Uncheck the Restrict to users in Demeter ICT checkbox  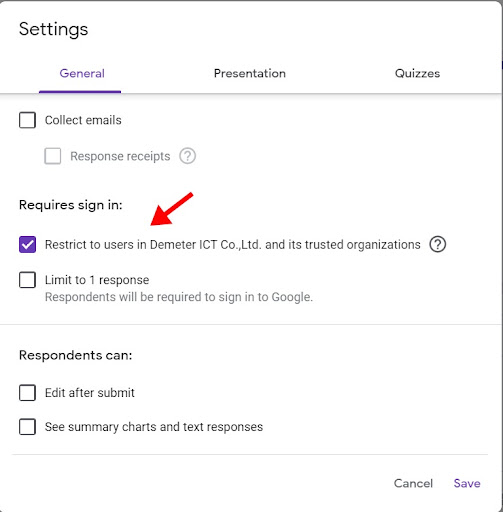27,244
